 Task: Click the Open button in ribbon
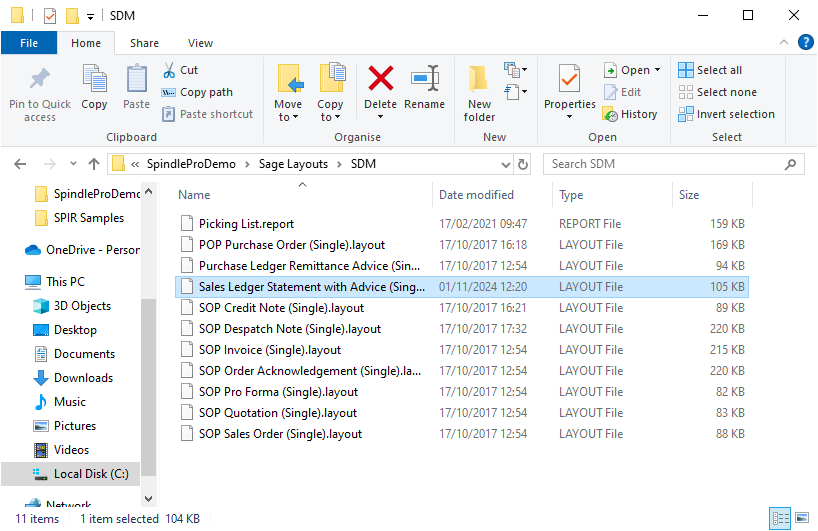pos(627,70)
